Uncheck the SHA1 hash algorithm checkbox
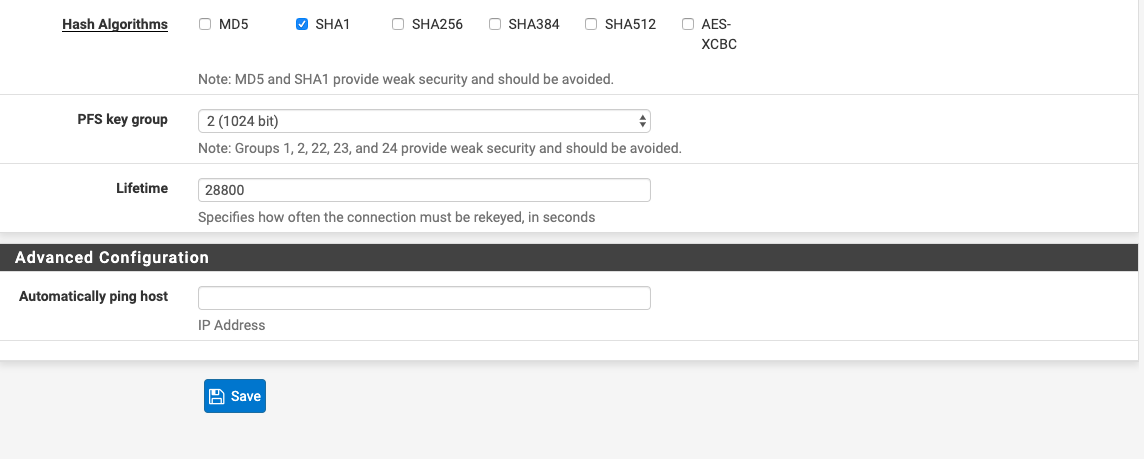 (301, 24)
